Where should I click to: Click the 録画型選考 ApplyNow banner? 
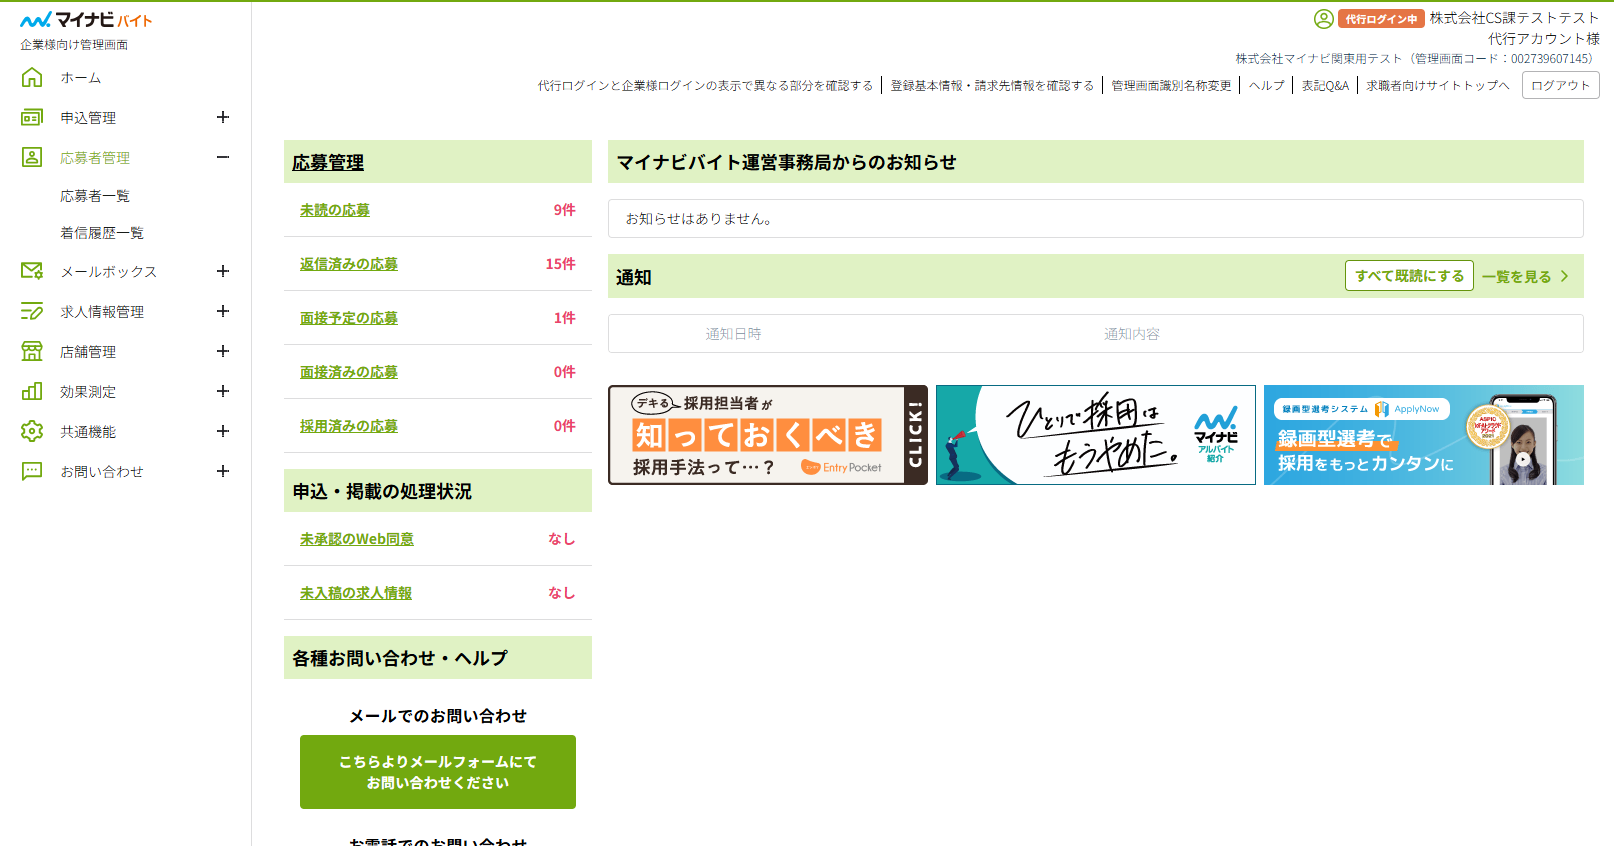[x=1423, y=435]
